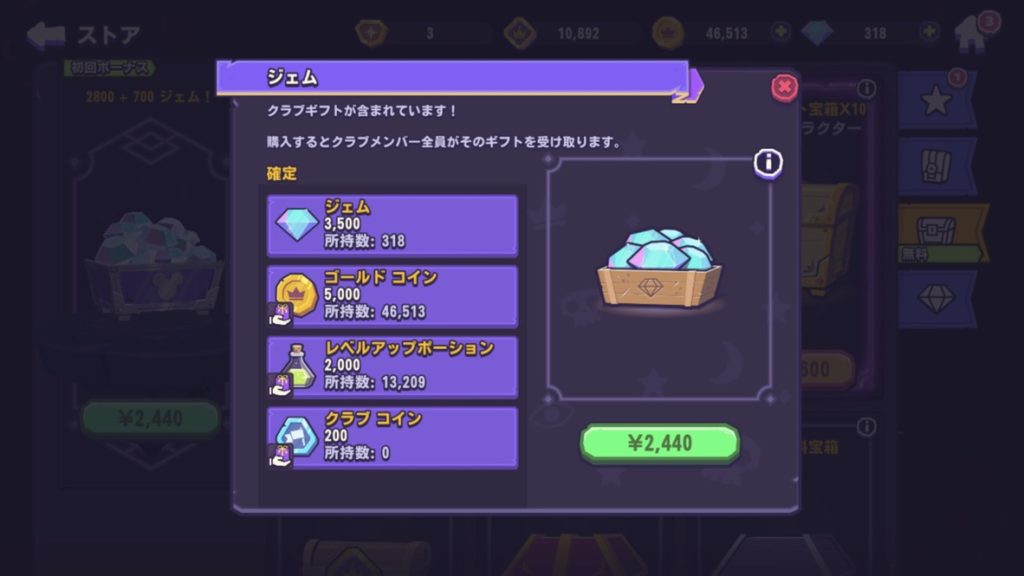Add gold coins via plus next to 46,513

point(780,31)
